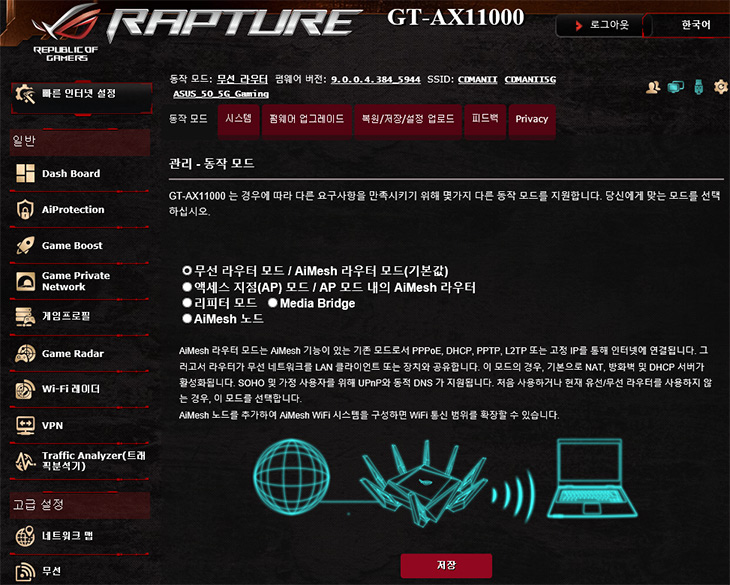The image size is (730, 585).
Task: Select 리피터 모드 radio option
Action: (x=187, y=303)
